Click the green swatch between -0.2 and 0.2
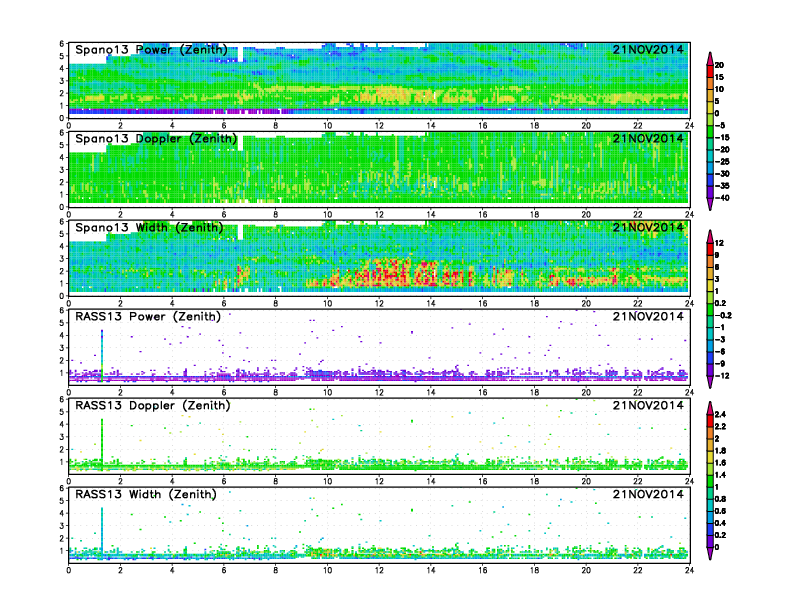 coord(710,310)
